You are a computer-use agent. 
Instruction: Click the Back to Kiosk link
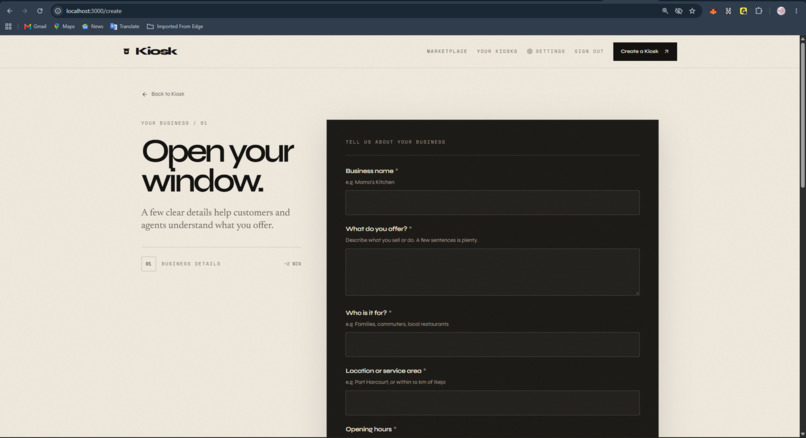click(x=163, y=94)
